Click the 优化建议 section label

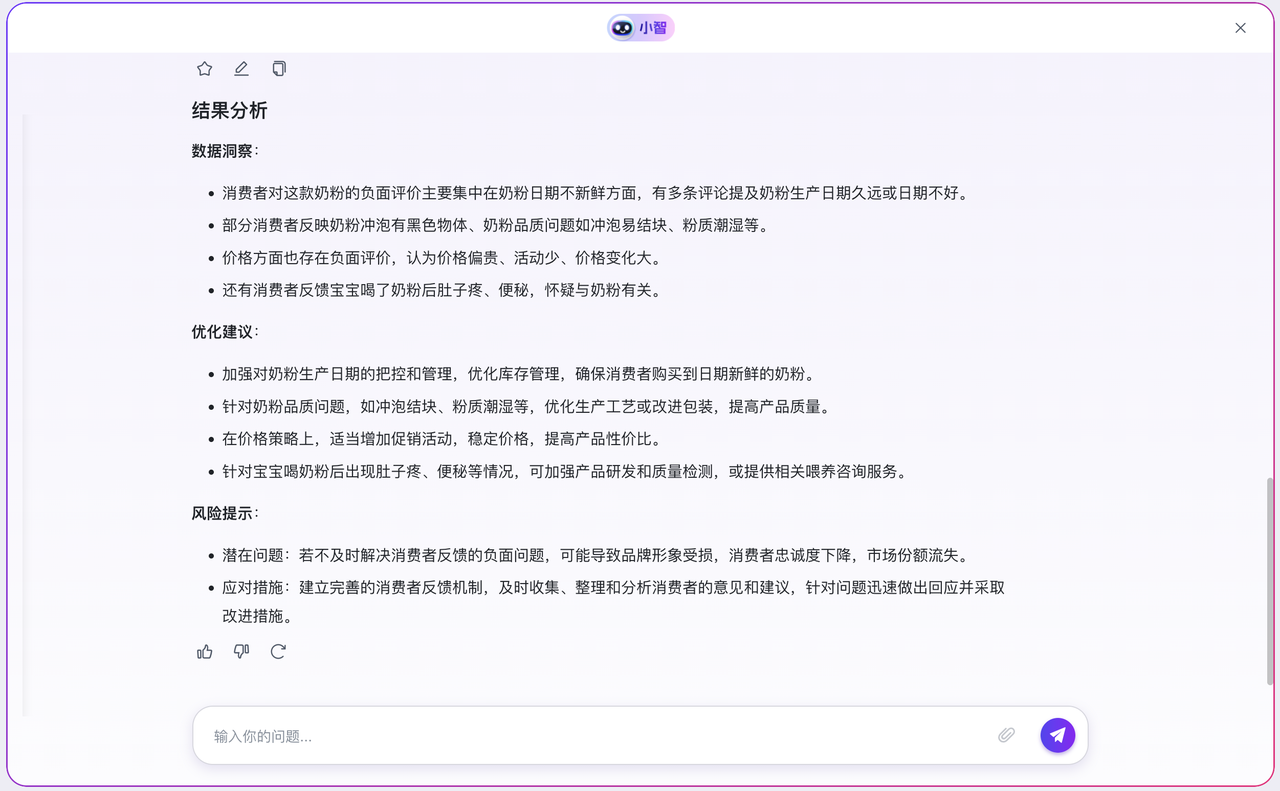coord(223,332)
